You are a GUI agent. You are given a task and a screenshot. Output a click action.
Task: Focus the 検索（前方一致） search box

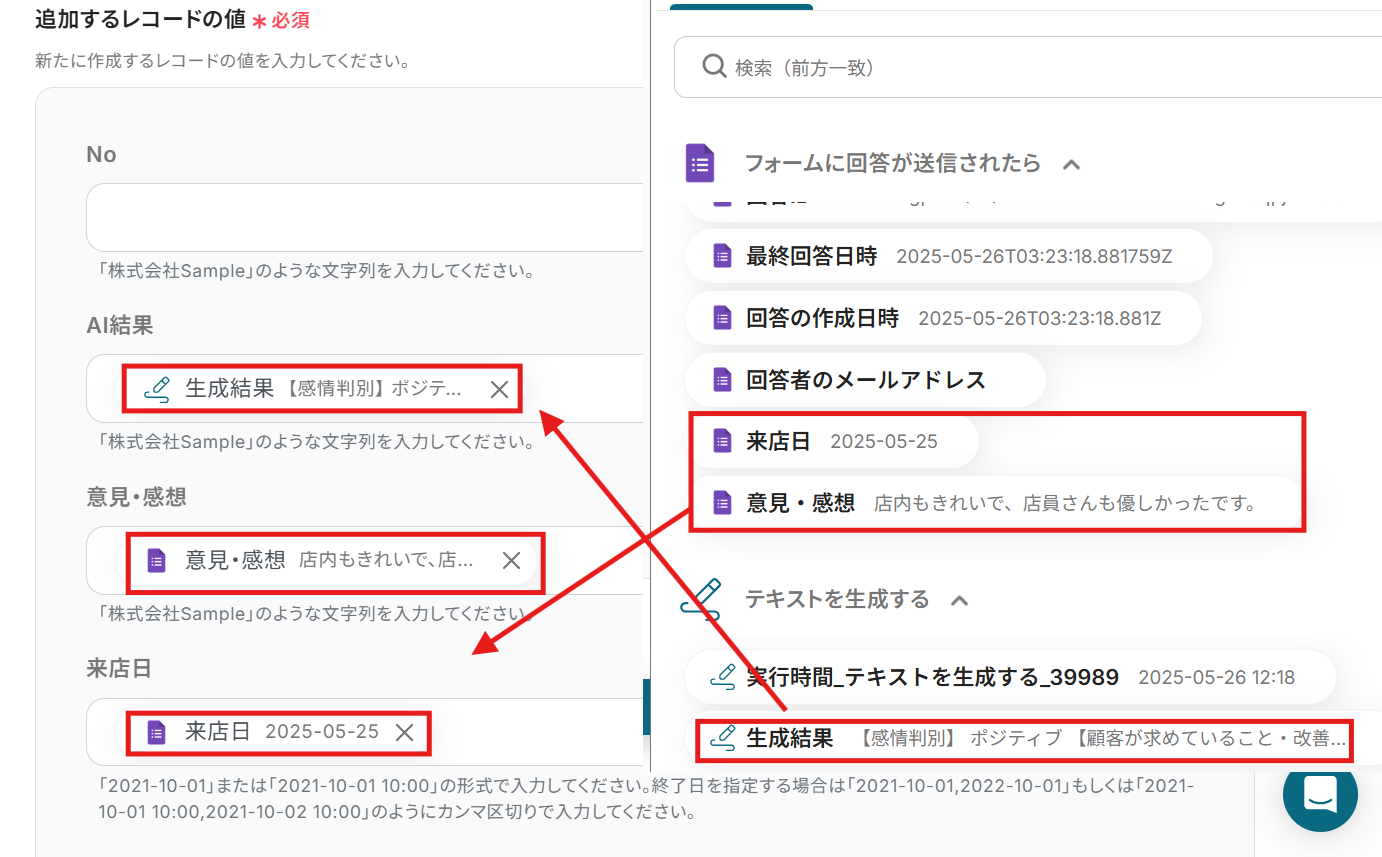point(1028,67)
